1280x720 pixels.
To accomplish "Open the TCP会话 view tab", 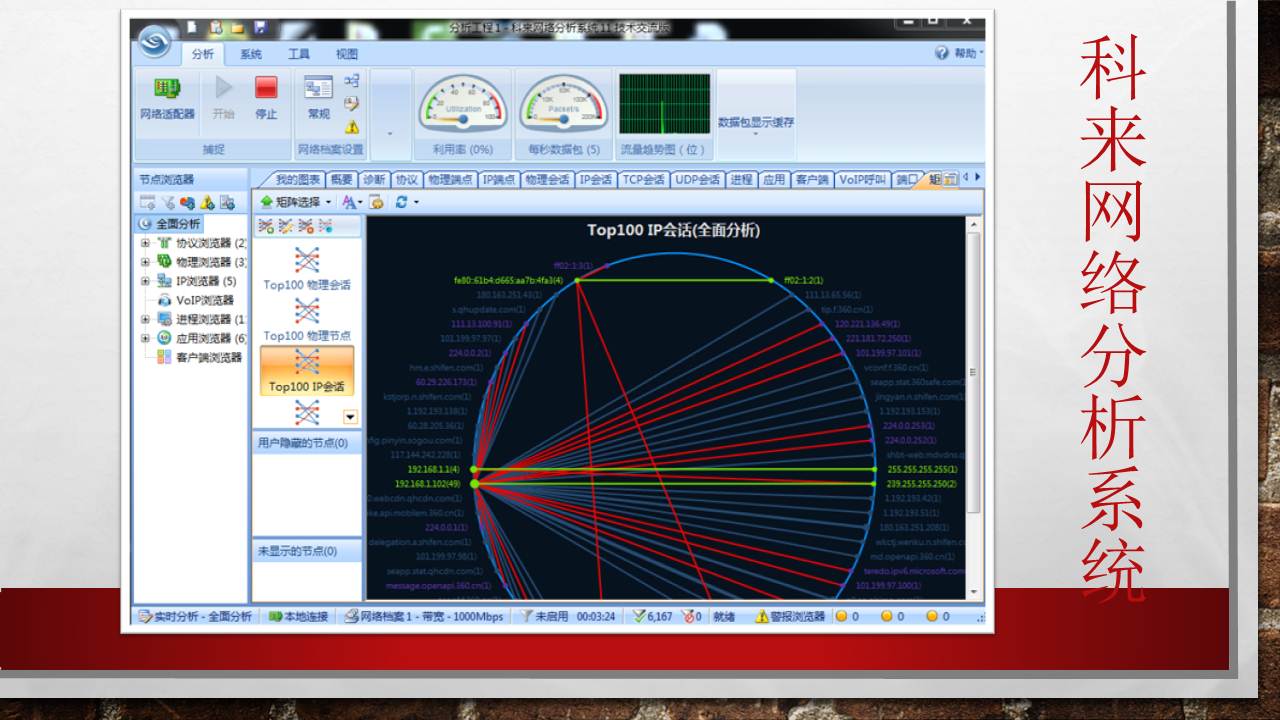I will click(x=643, y=180).
